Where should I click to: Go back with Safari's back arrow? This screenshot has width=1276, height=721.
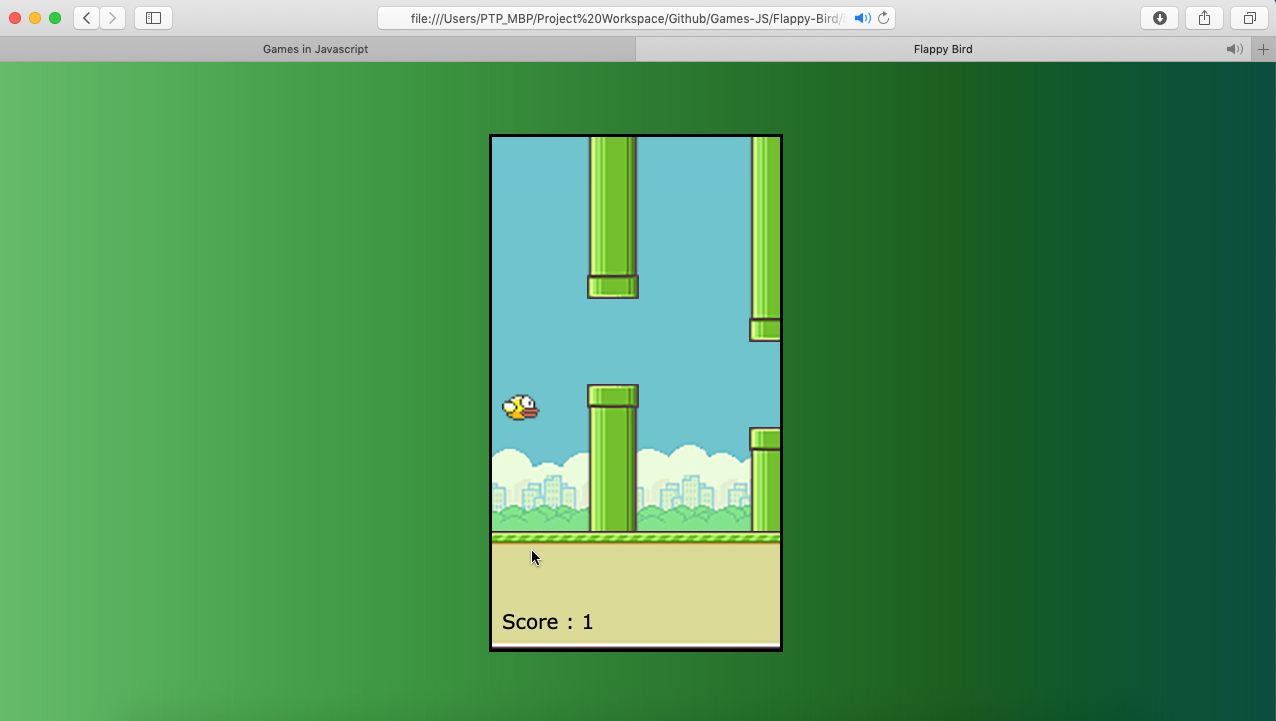86,18
